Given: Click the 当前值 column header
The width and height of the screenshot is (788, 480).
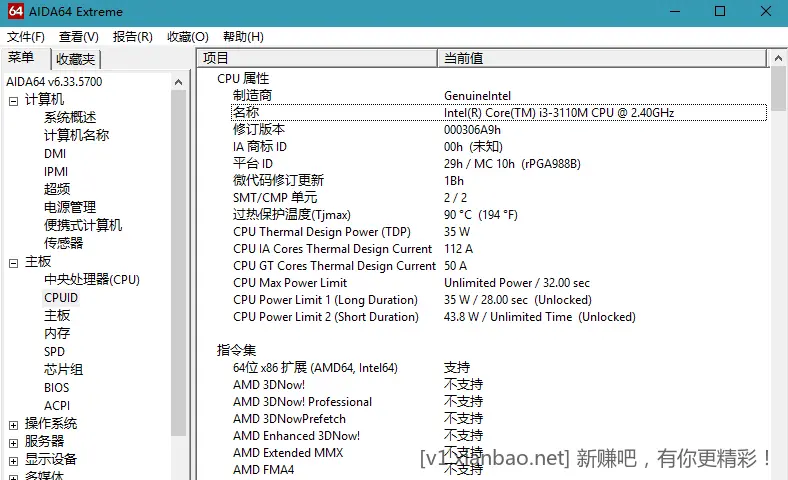Looking at the screenshot, I should [602, 58].
